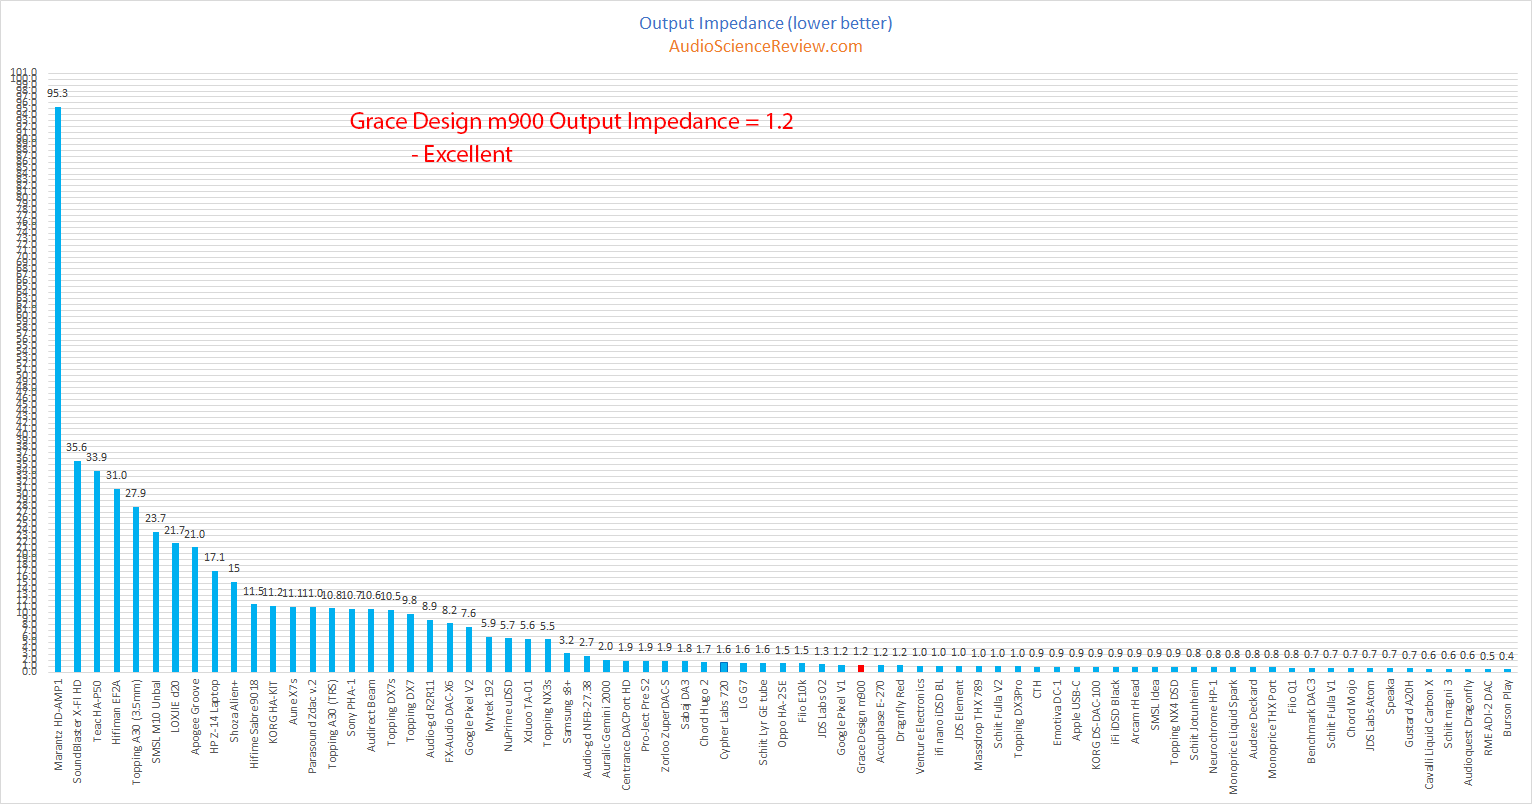Click the 7.6 data label

click(468, 613)
